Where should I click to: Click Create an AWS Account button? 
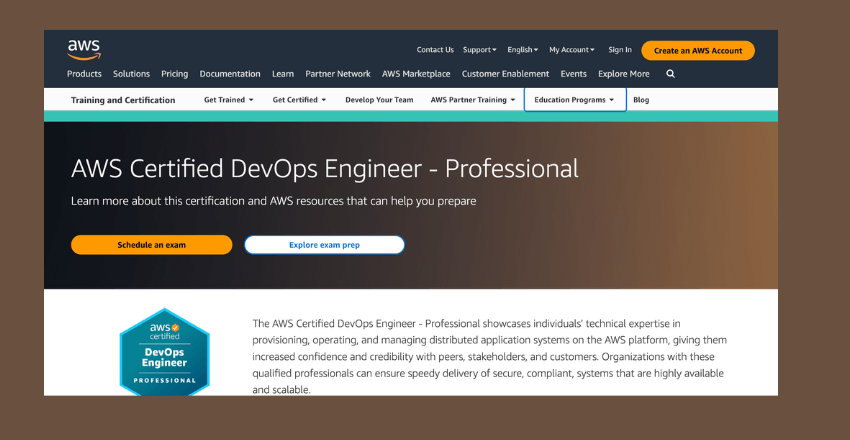click(x=698, y=50)
